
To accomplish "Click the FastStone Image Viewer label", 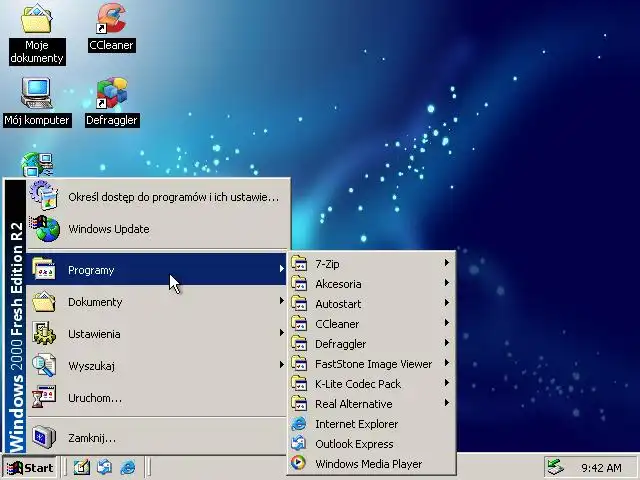I will point(373,364).
